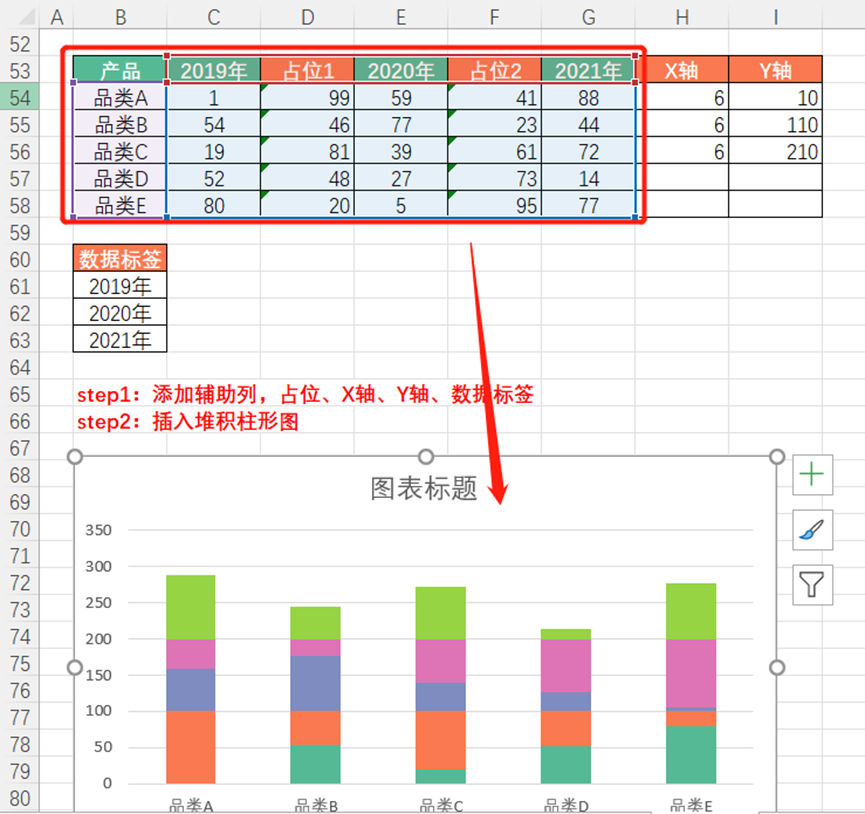Click the blue segment of 品类B bar
The height and width of the screenshot is (814, 865).
coord(316,683)
